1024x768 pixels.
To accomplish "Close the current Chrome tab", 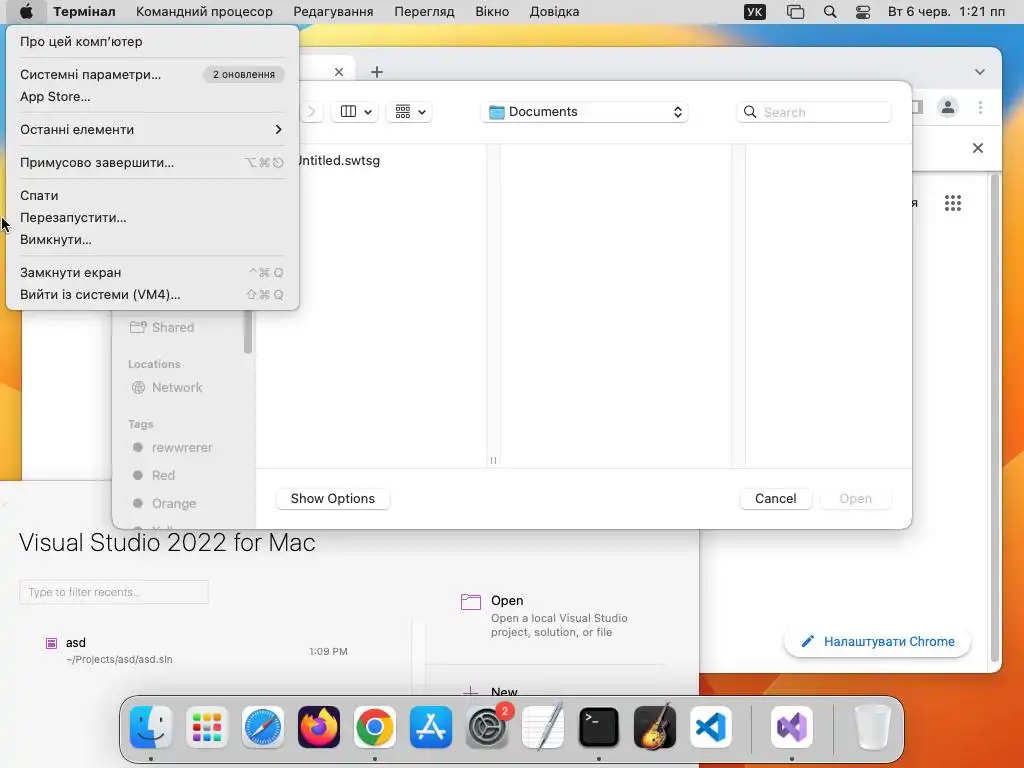I will [x=338, y=72].
